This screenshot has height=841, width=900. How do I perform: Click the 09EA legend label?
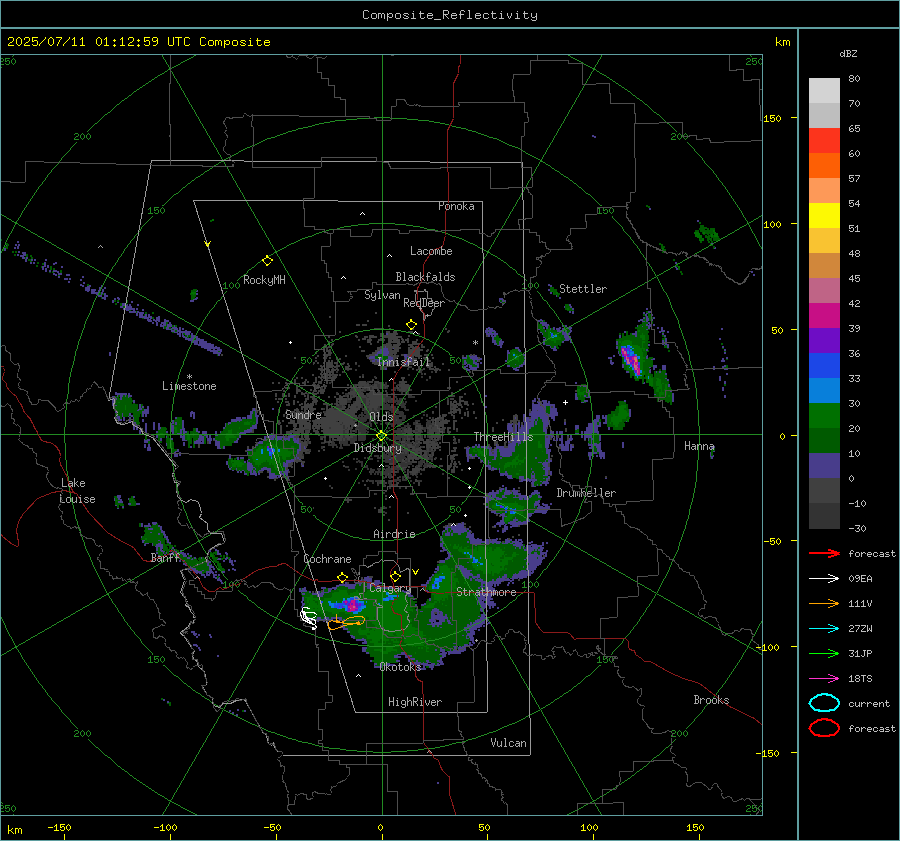860,579
